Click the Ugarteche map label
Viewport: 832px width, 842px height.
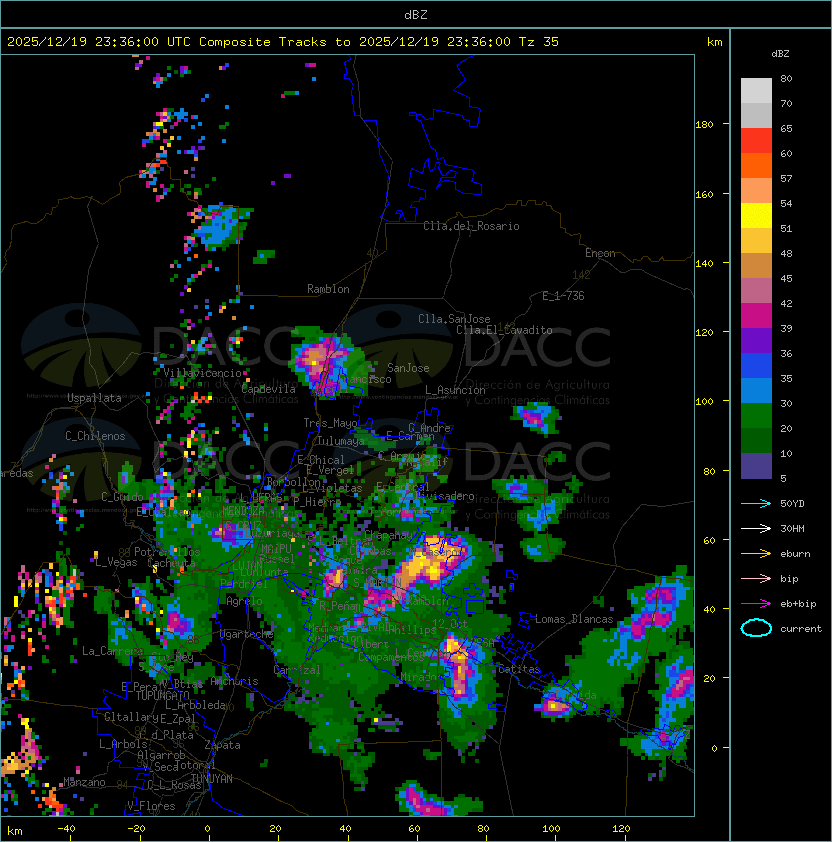pyautogui.click(x=247, y=634)
